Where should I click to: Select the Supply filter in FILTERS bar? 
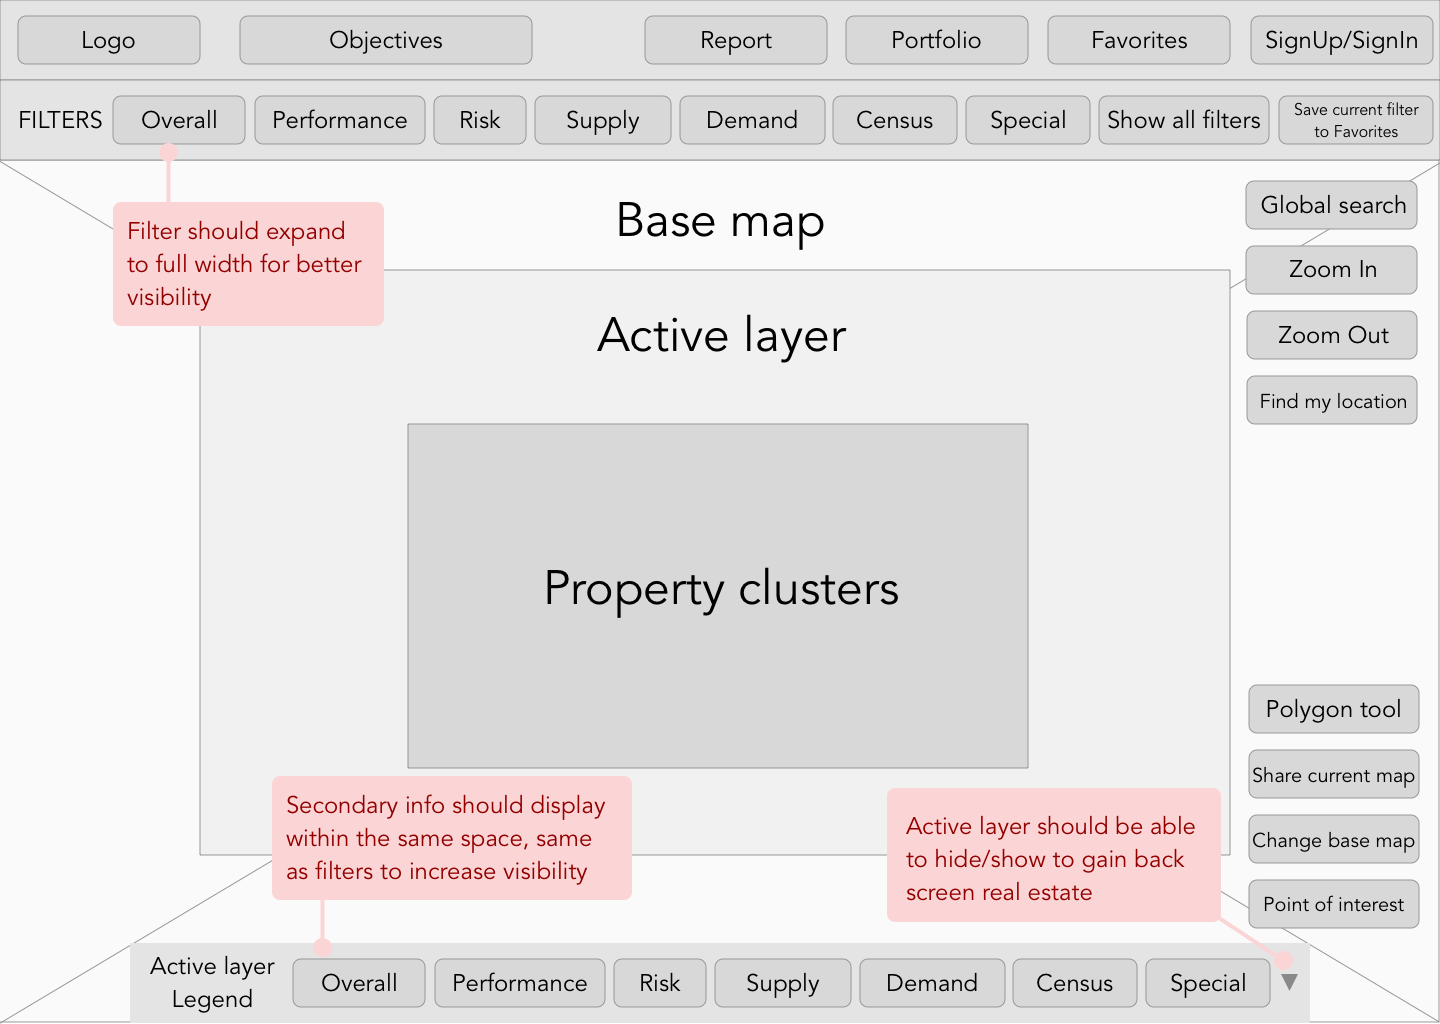(x=603, y=120)
